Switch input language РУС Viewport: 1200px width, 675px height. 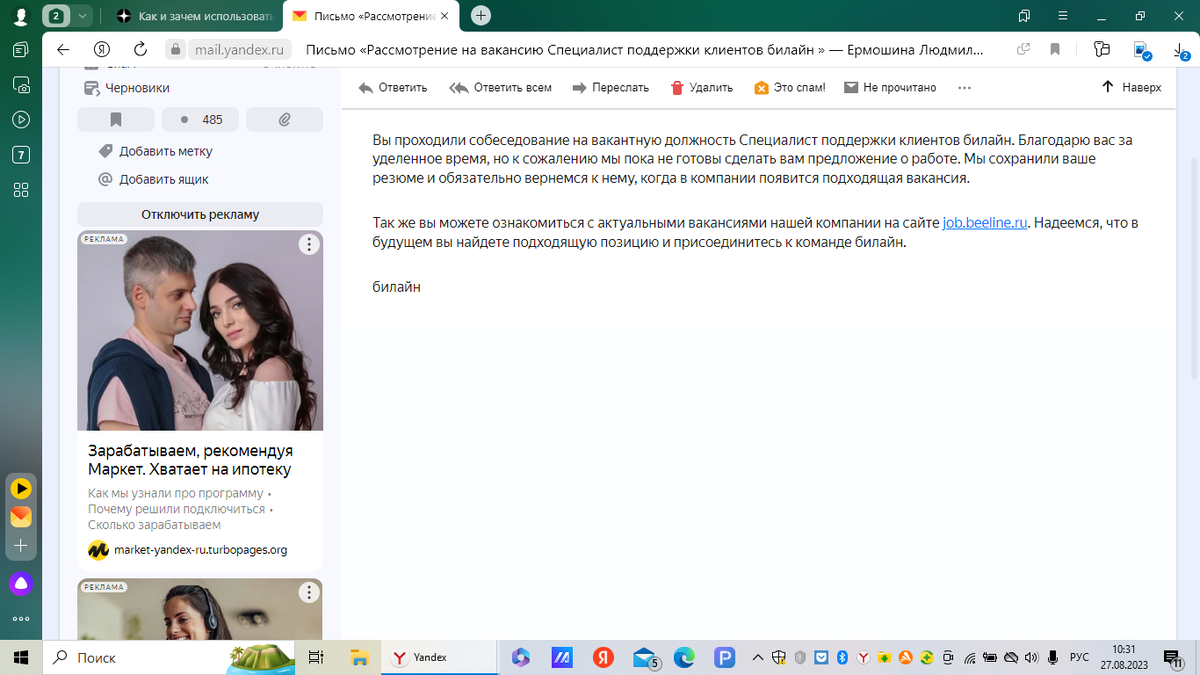coord(1079,657)
